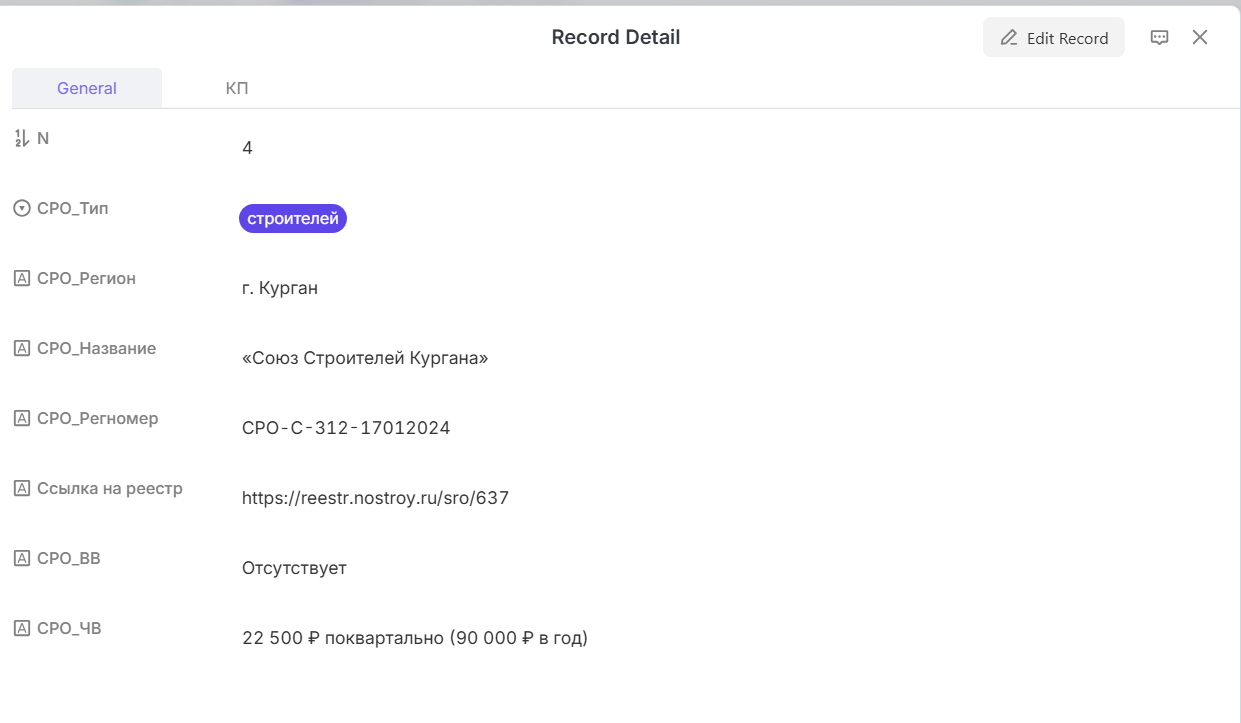Click the СРО-С-312-17012024 registration number
The image size is (1241, 723).
tap(346, 428)
